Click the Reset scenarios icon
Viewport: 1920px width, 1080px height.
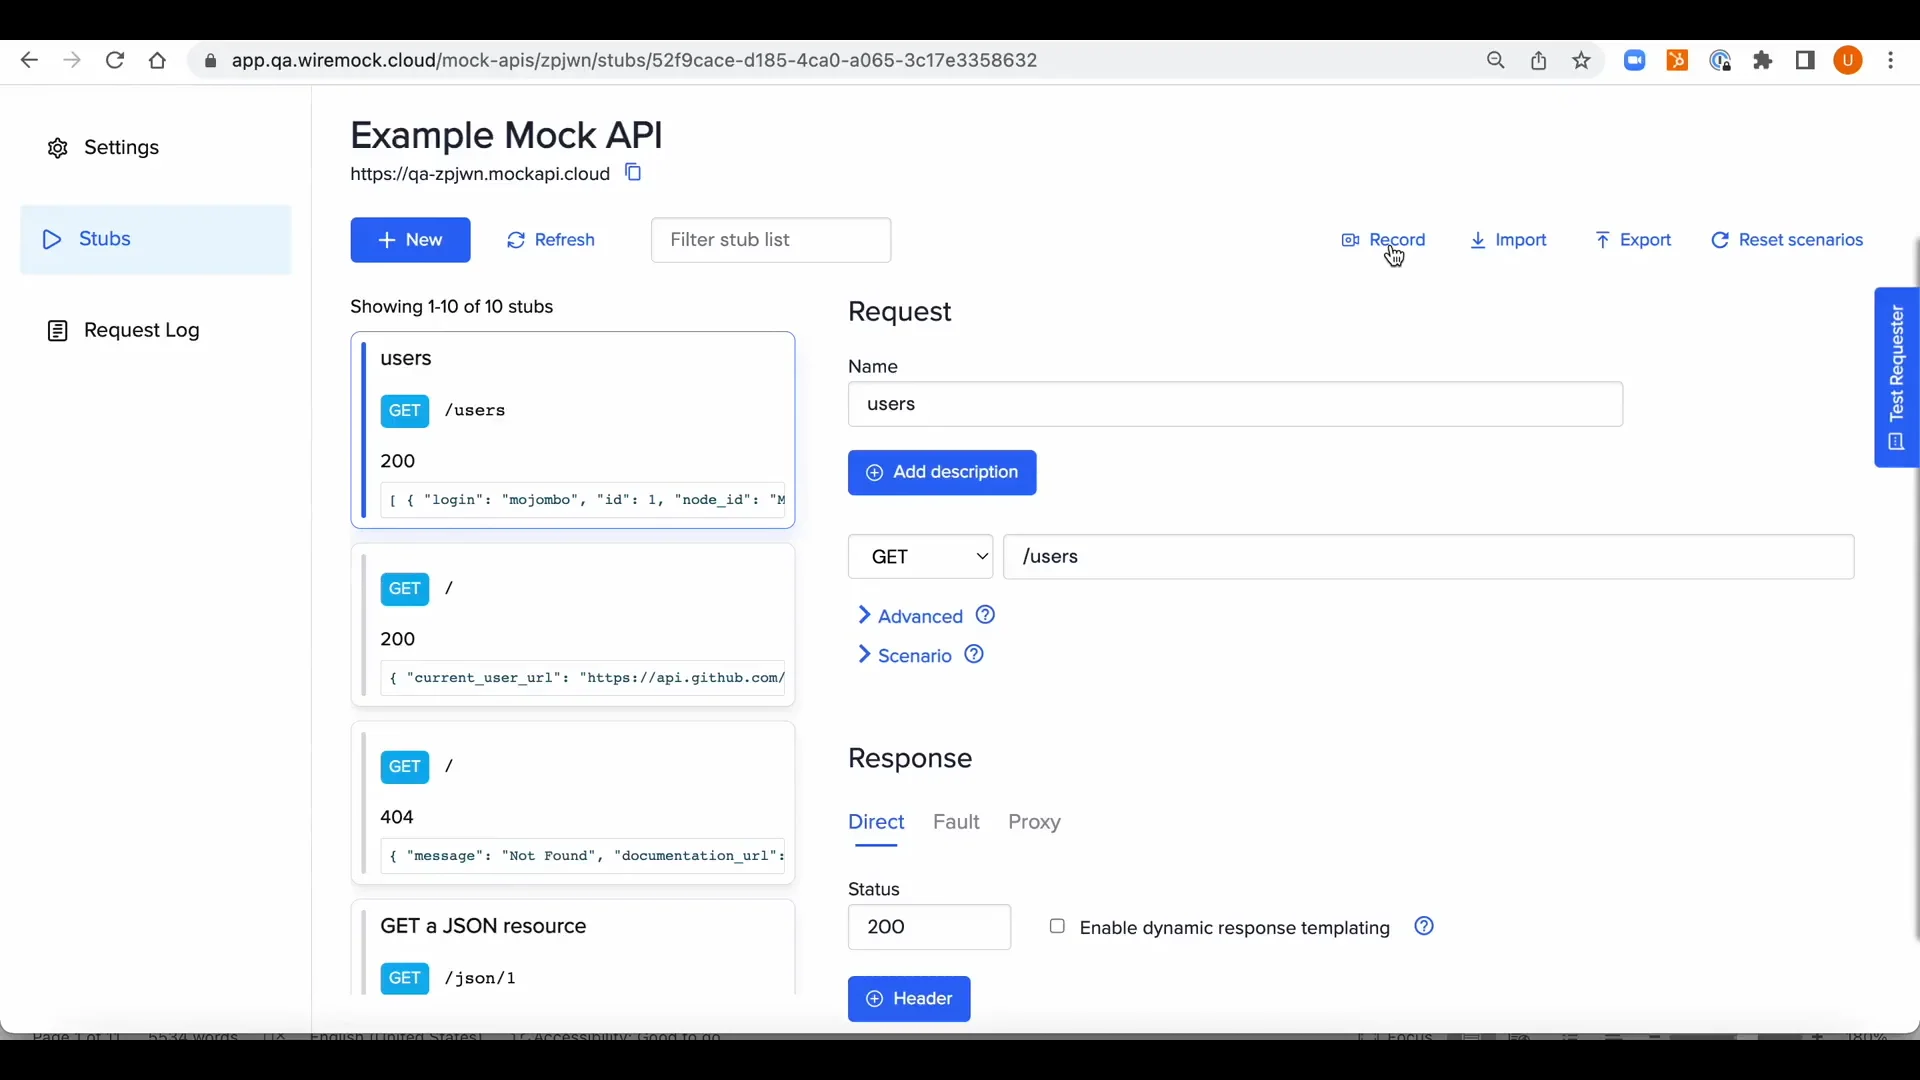tap(1721, 240)
